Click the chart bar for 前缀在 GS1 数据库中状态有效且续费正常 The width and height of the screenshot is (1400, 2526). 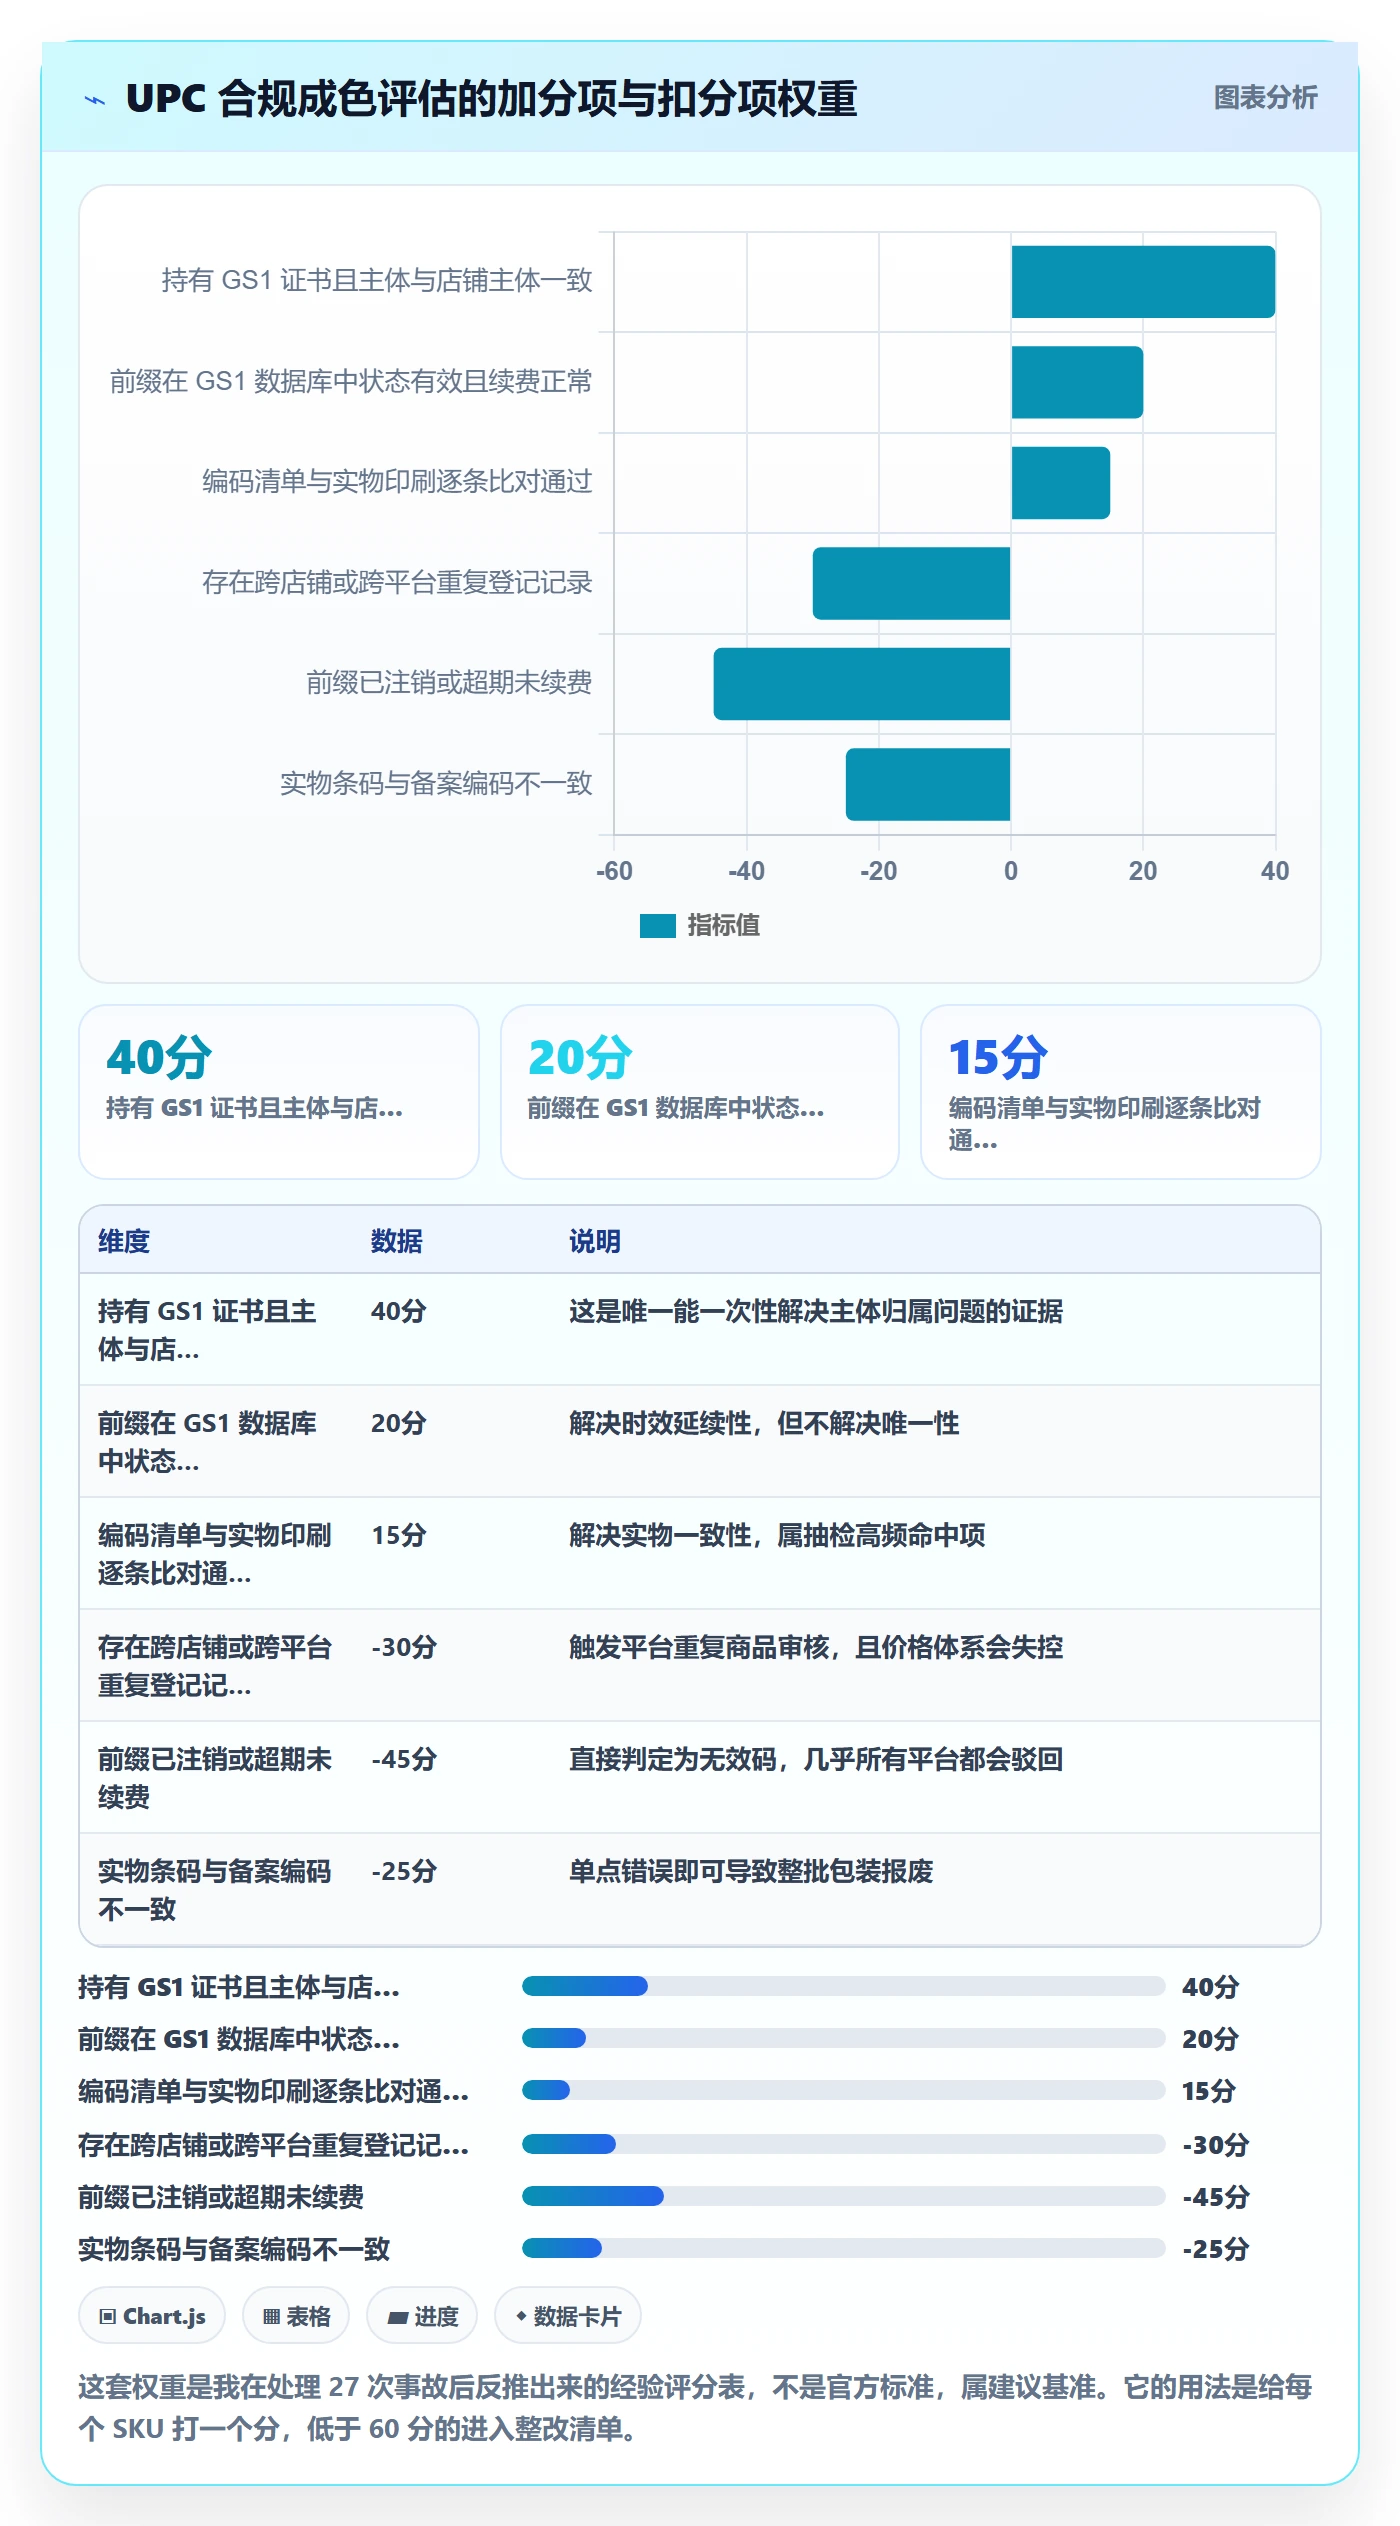pyautogui.click(x=1077, y=382)
